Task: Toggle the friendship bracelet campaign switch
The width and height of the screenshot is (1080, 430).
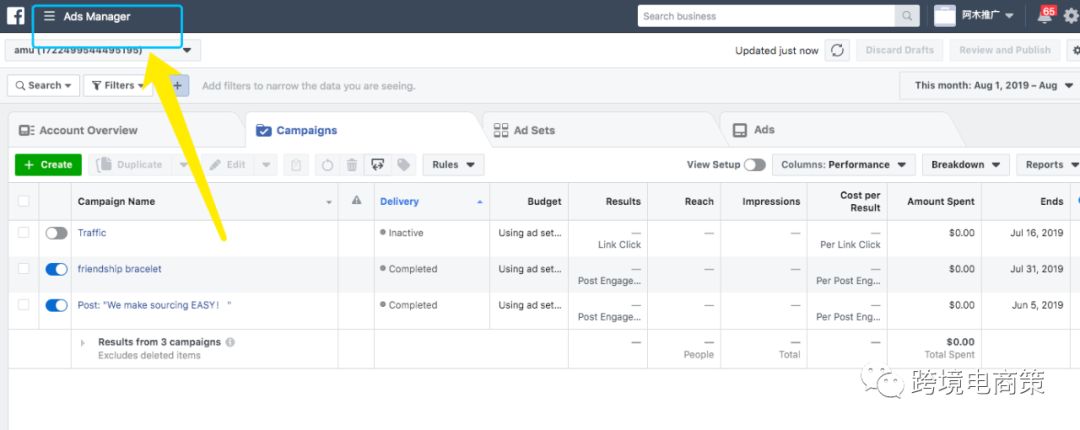Action: tap(56, 269)
